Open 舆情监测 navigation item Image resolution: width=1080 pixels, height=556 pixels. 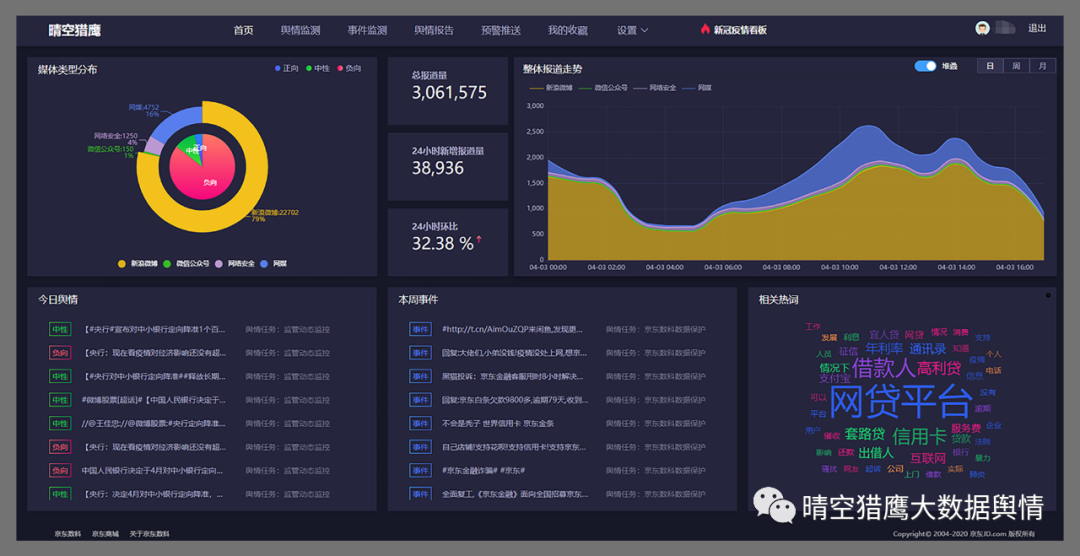(x=300, y=30)
